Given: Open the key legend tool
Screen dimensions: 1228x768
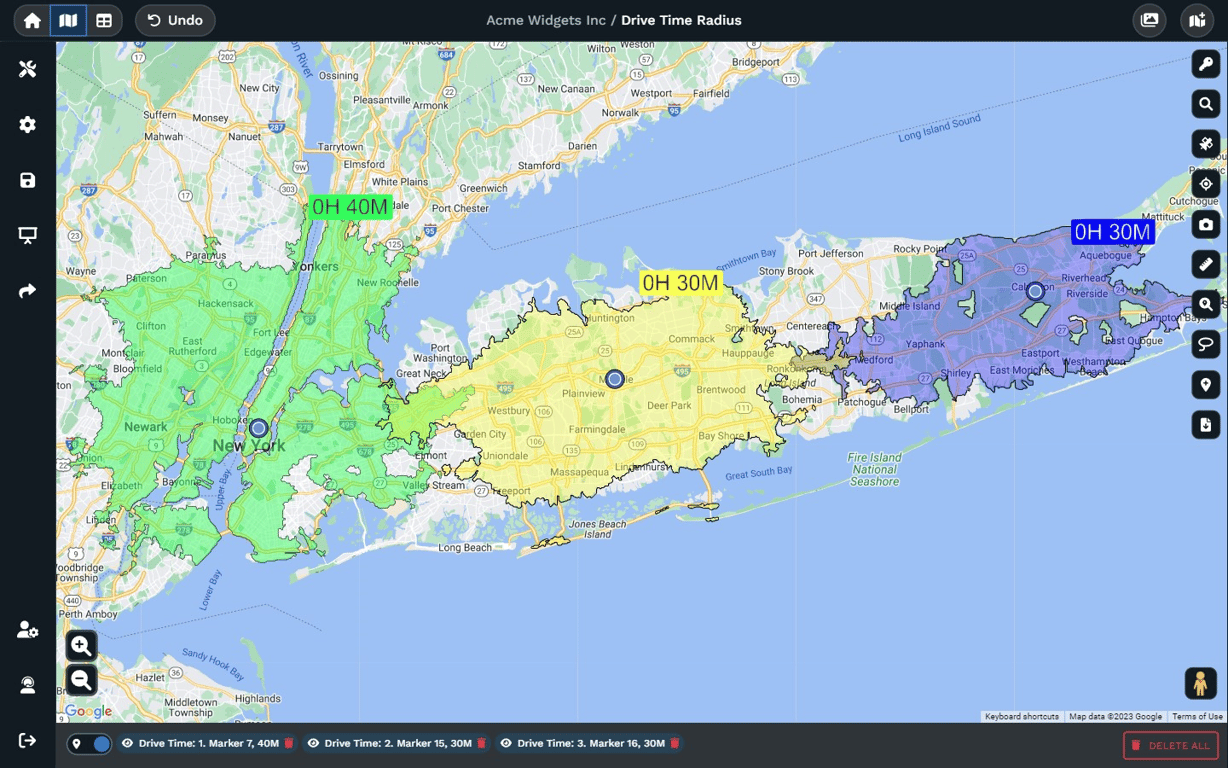Looking at the screenshot, I should coord(1206,64).
